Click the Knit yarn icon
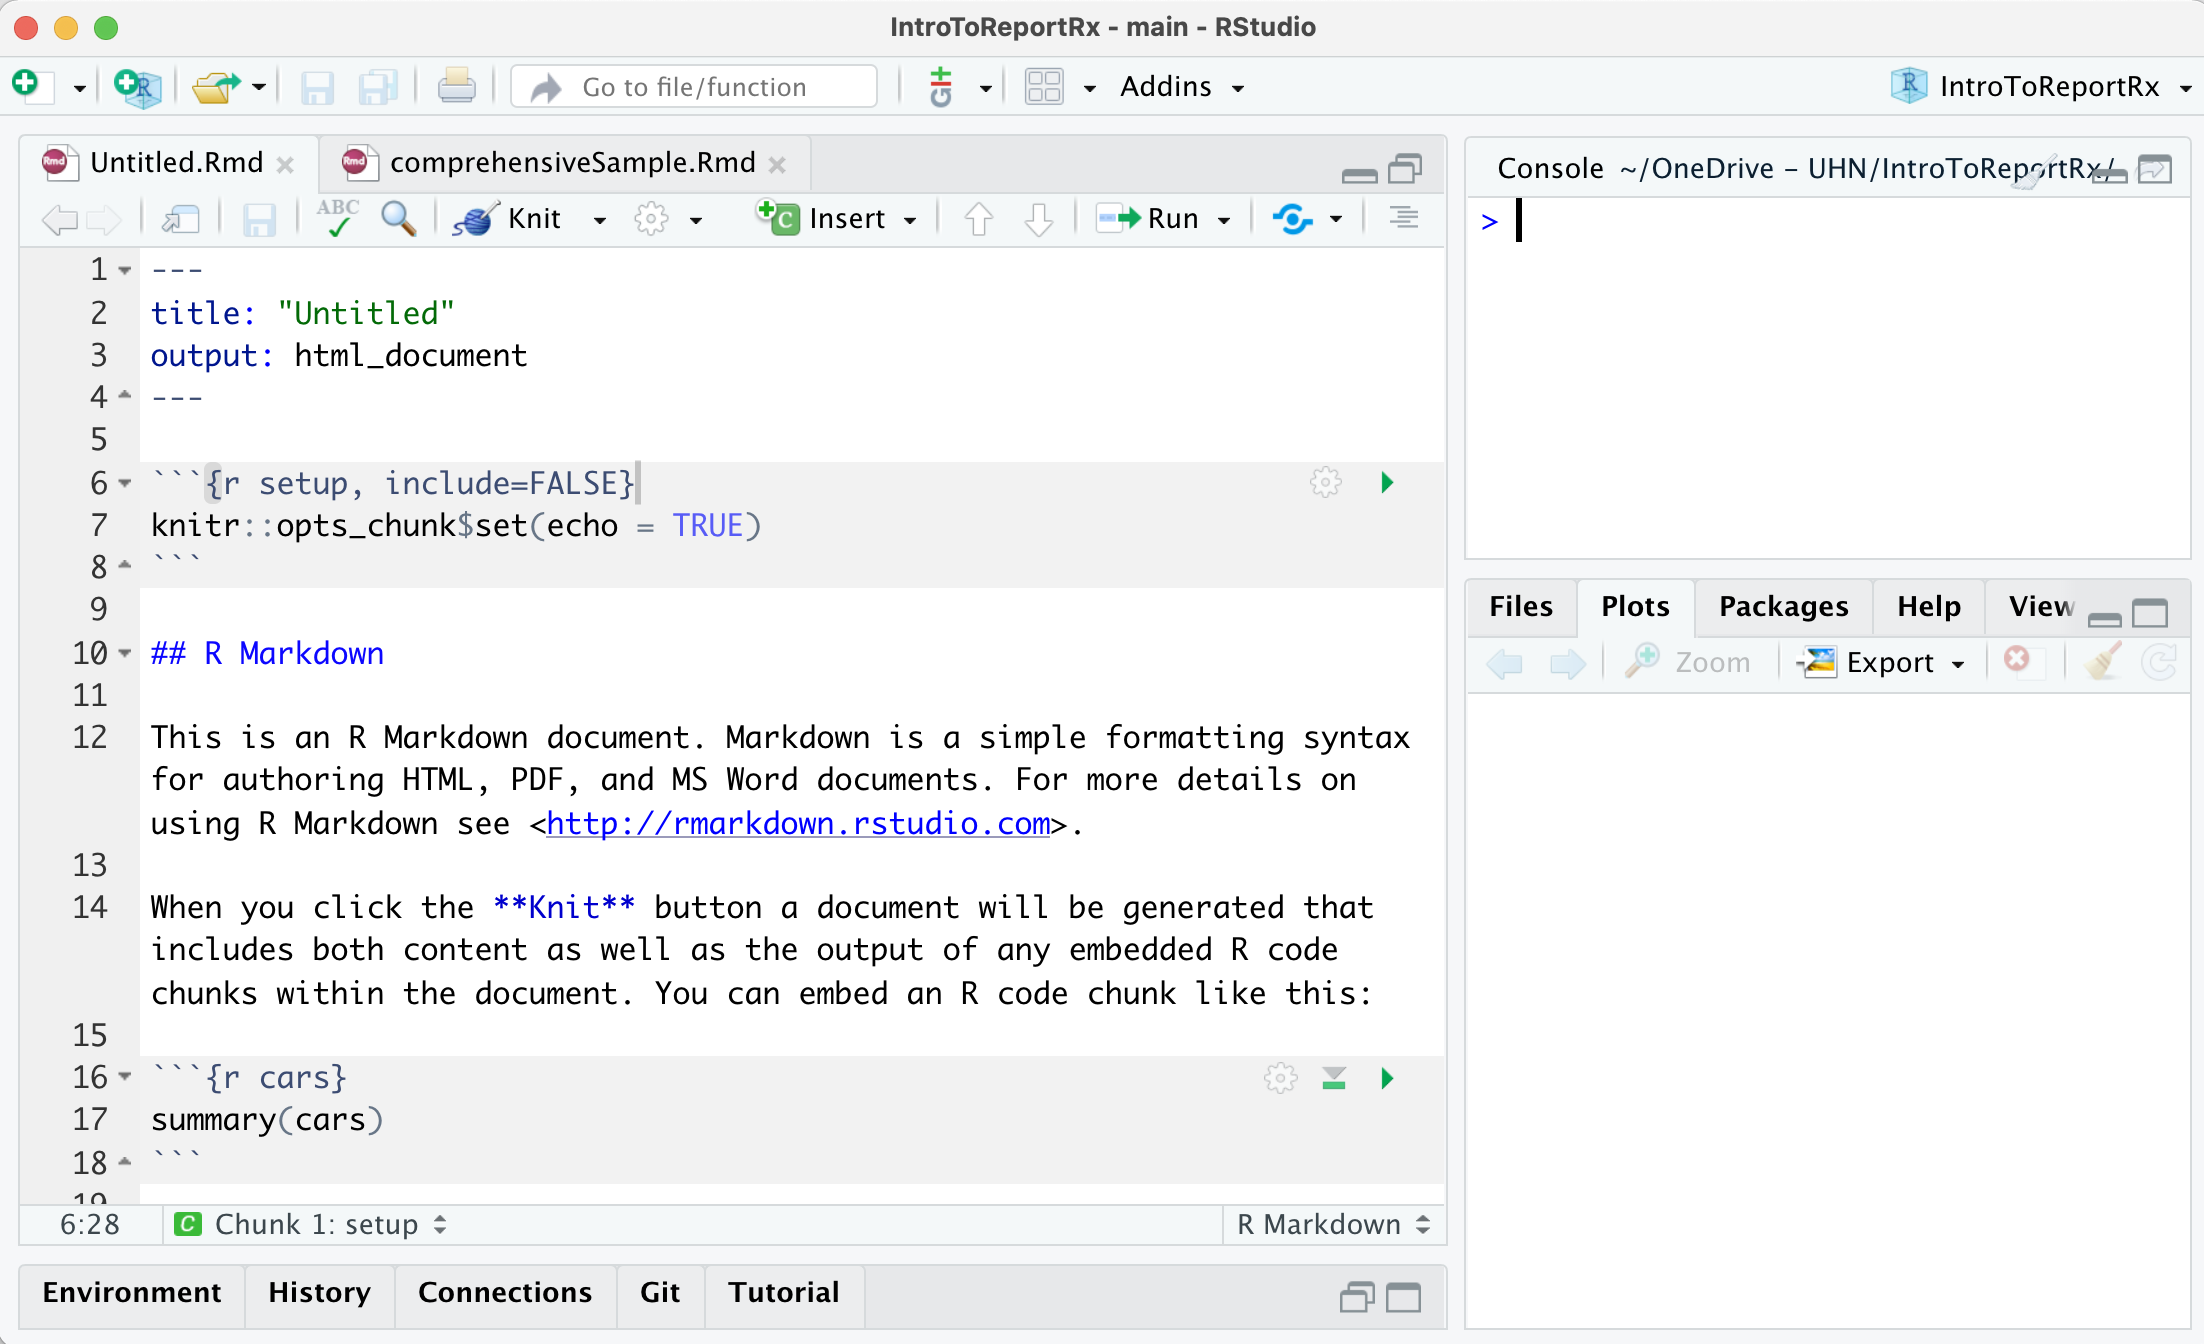Image resolution: width=2204 pixels, height=1344 pixels. pos(475,218)
